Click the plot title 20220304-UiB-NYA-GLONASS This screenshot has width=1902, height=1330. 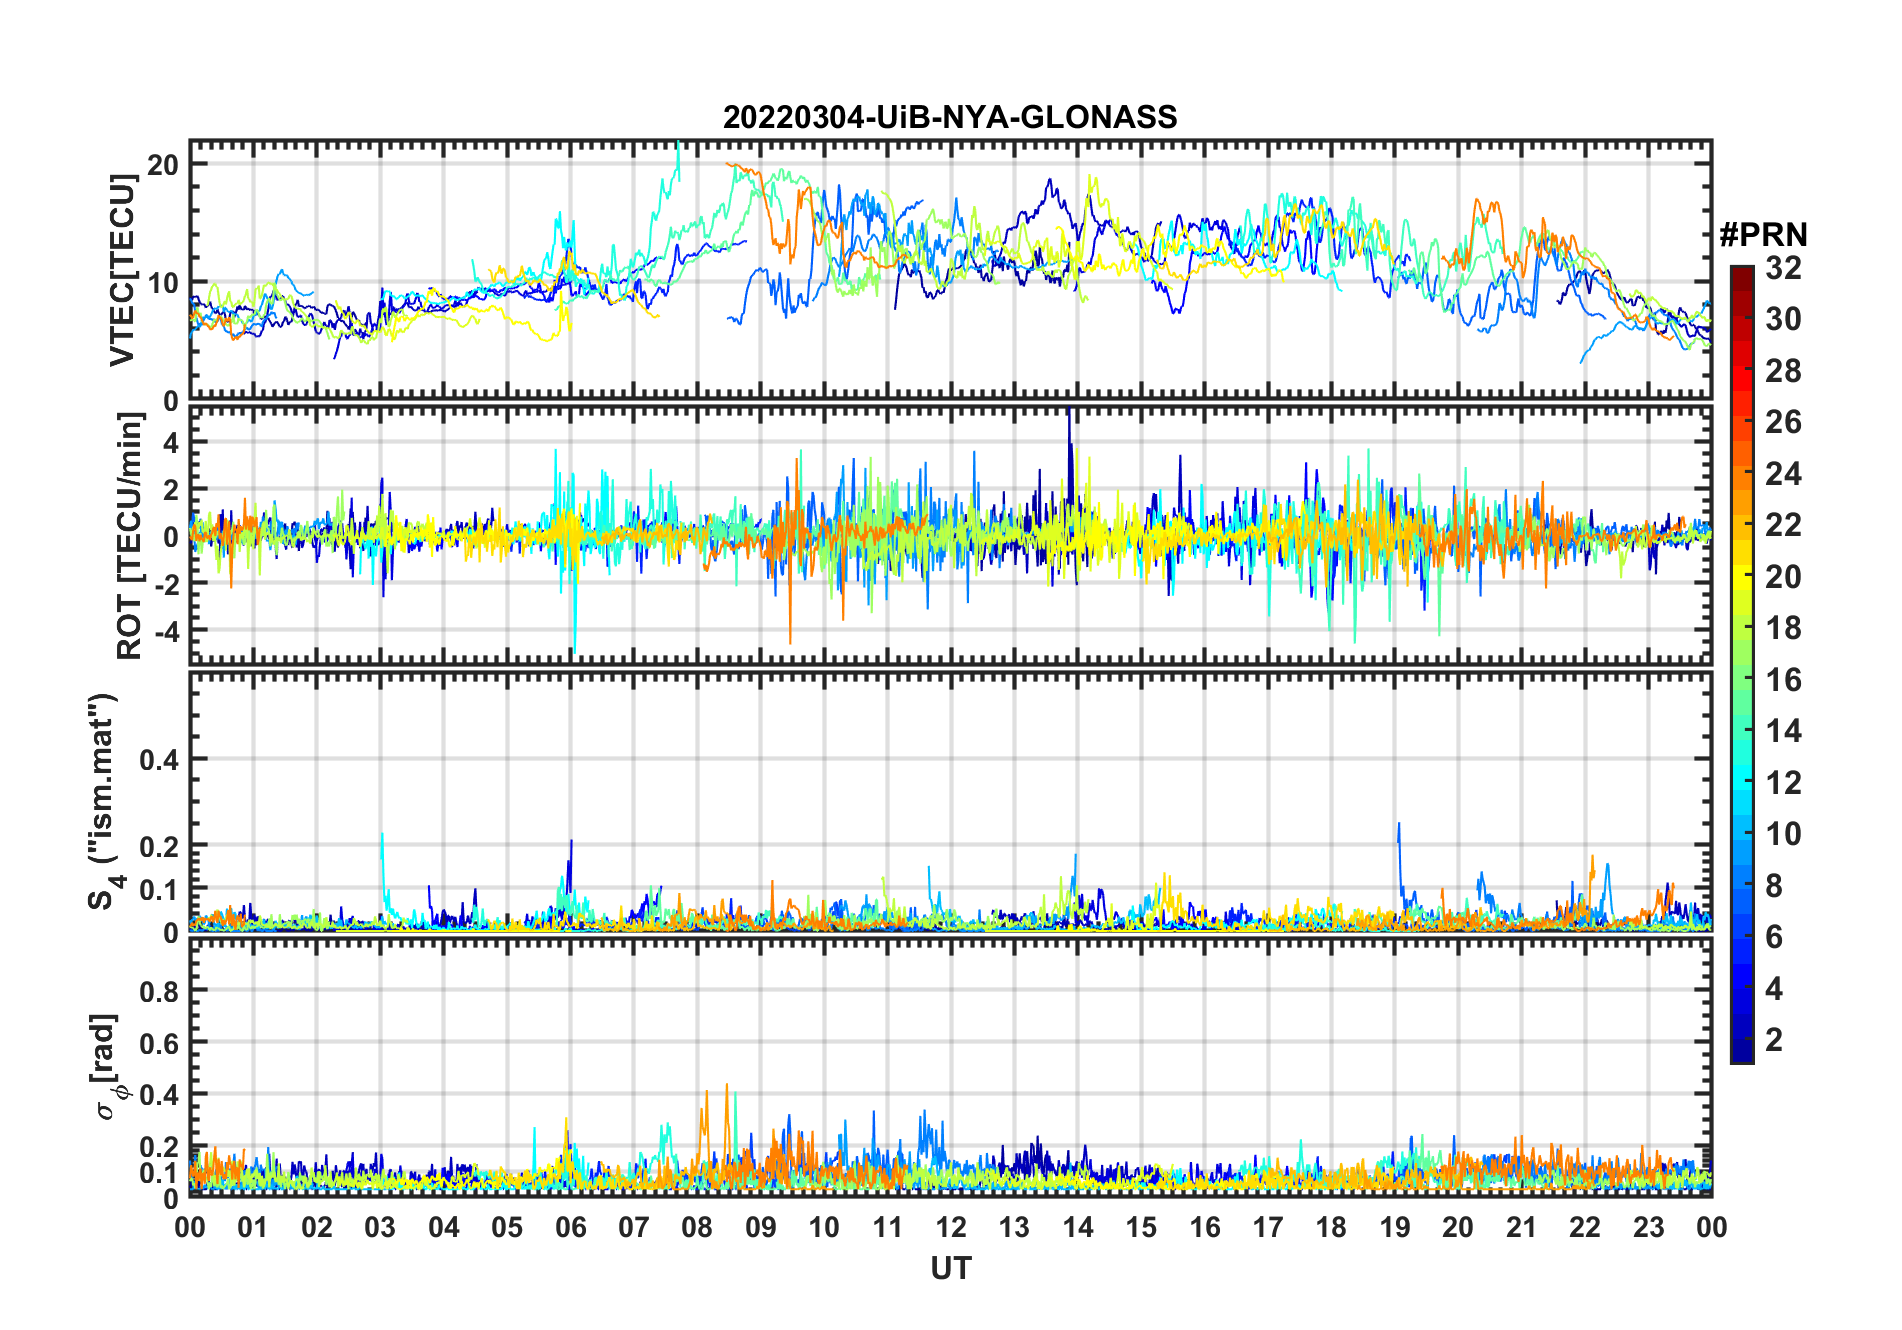[950, 117]
